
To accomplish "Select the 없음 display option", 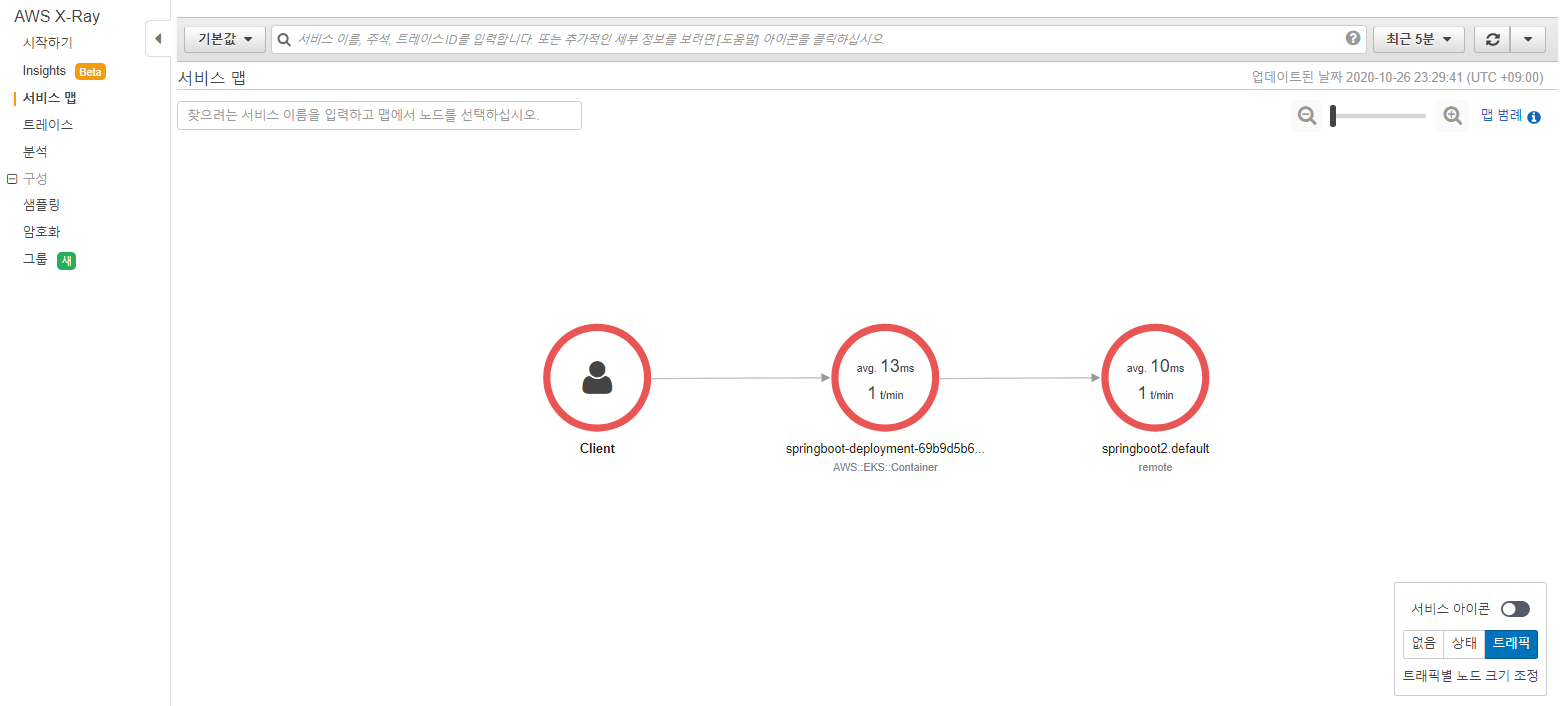I will click(1423, 644).
